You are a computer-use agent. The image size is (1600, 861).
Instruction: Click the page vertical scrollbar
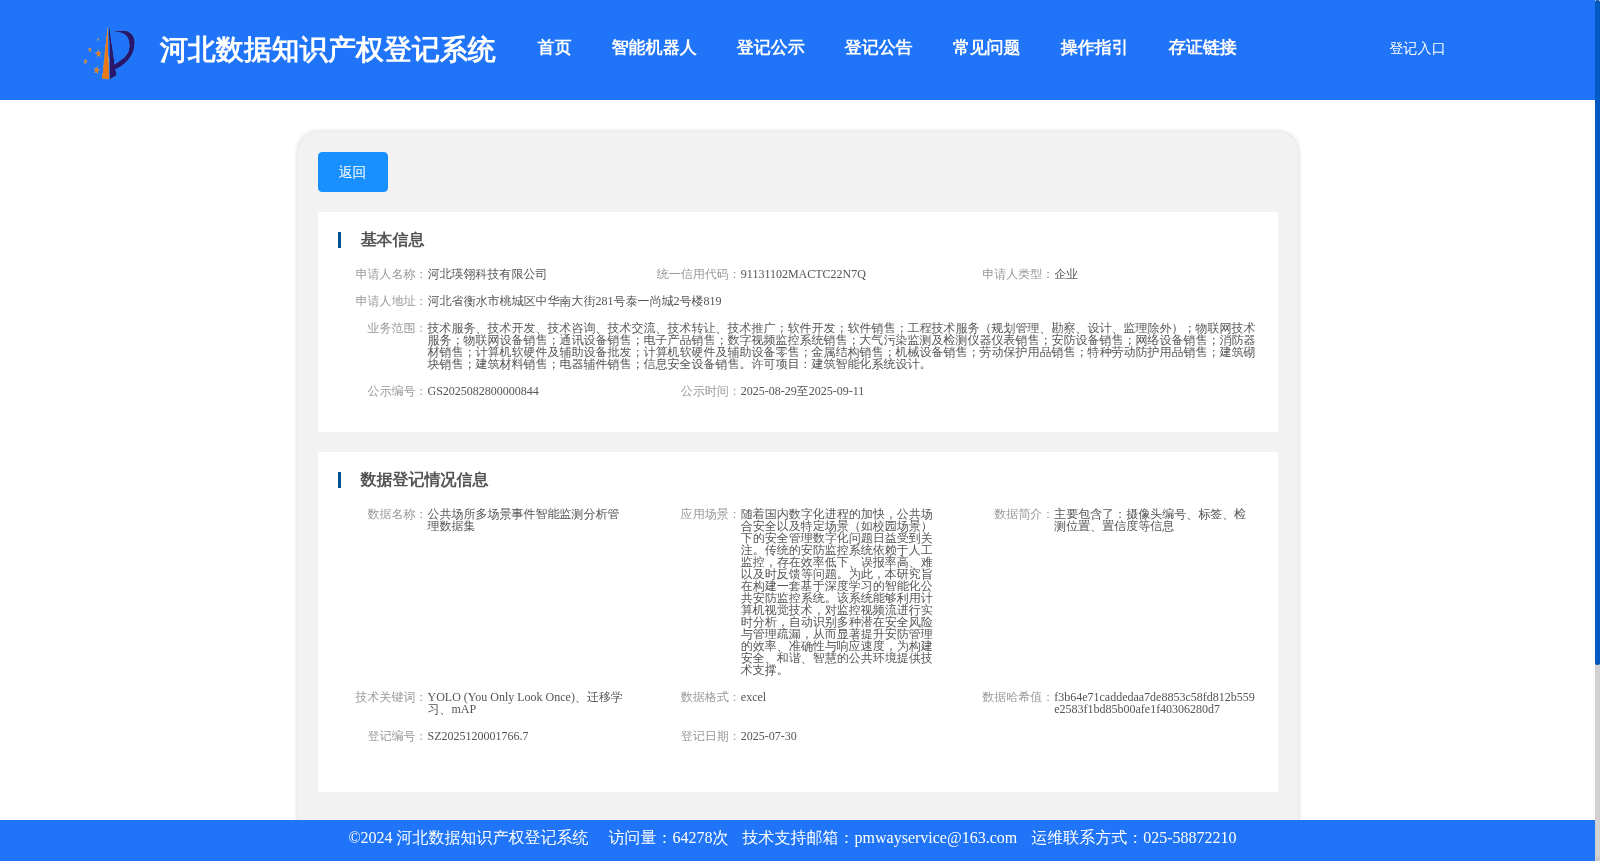tap(1597, 332)
